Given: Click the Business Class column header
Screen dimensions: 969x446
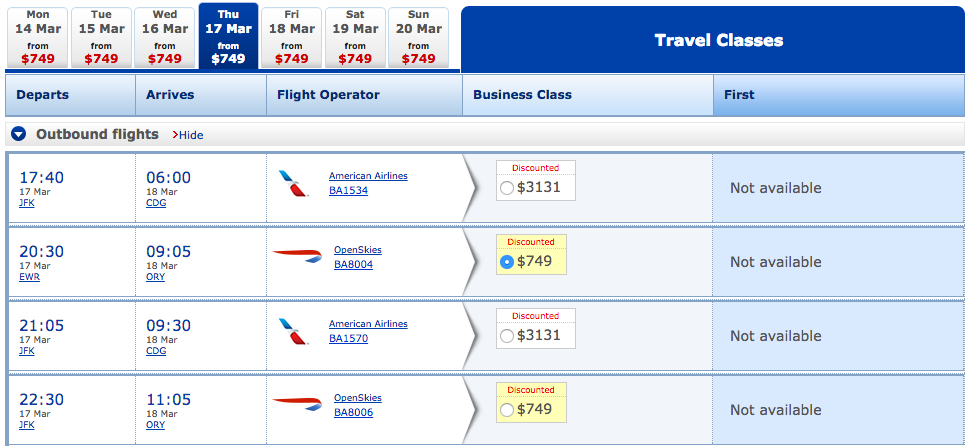Looking at the screenshot, I should [x=522, y=95].
